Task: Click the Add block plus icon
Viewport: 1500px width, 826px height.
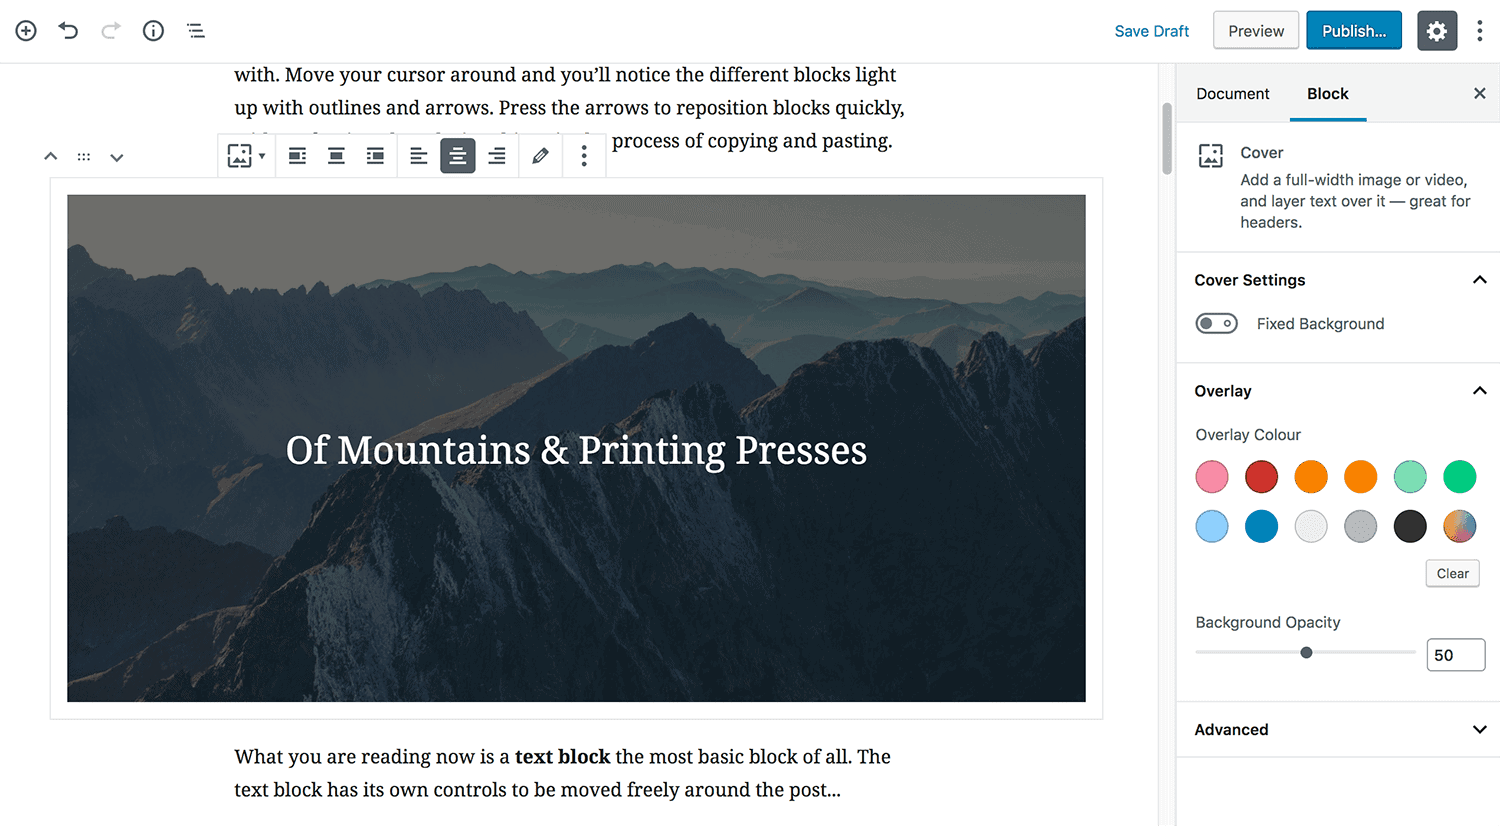Action: pyautogui.click(x=26, y=31)
